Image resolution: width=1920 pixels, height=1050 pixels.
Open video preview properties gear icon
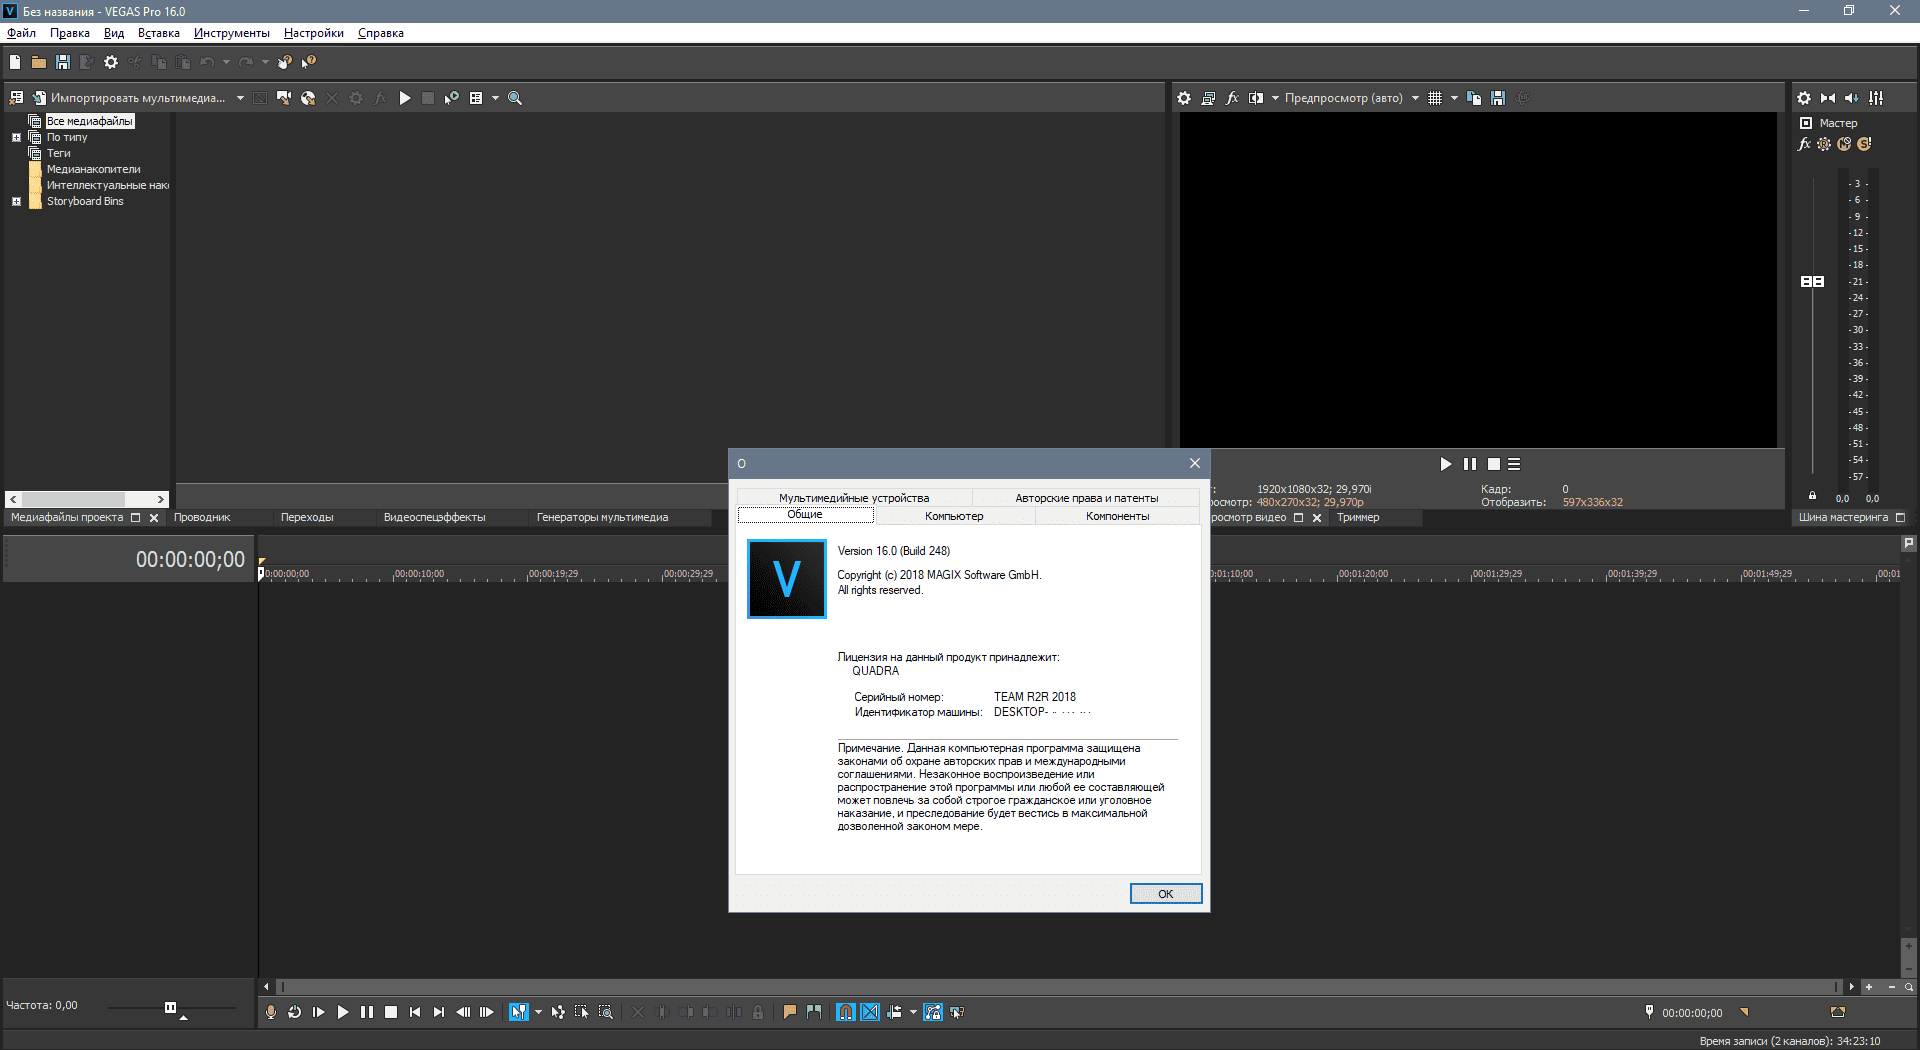click(x=1184, y=98)
